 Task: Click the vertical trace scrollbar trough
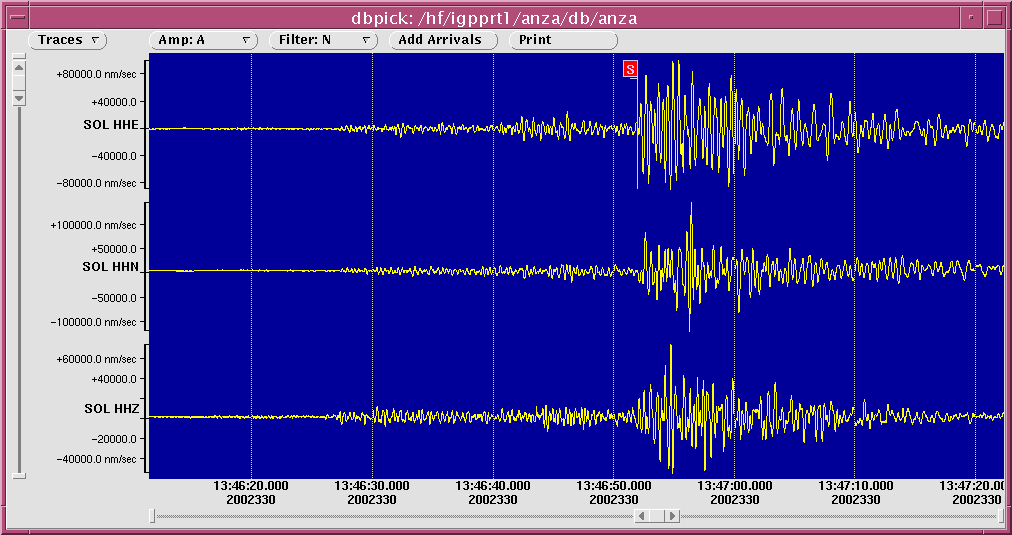tap(19, 290)
